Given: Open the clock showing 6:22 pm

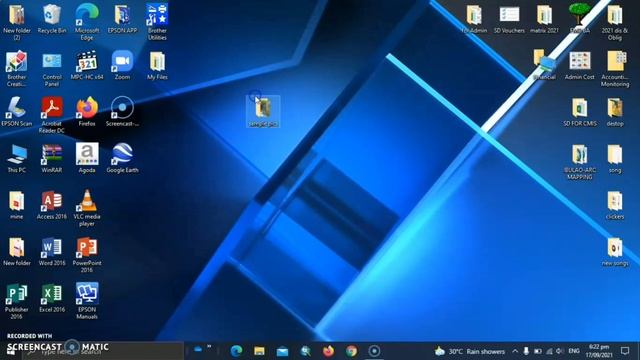Looking at the screenshot, I should 599,351.
